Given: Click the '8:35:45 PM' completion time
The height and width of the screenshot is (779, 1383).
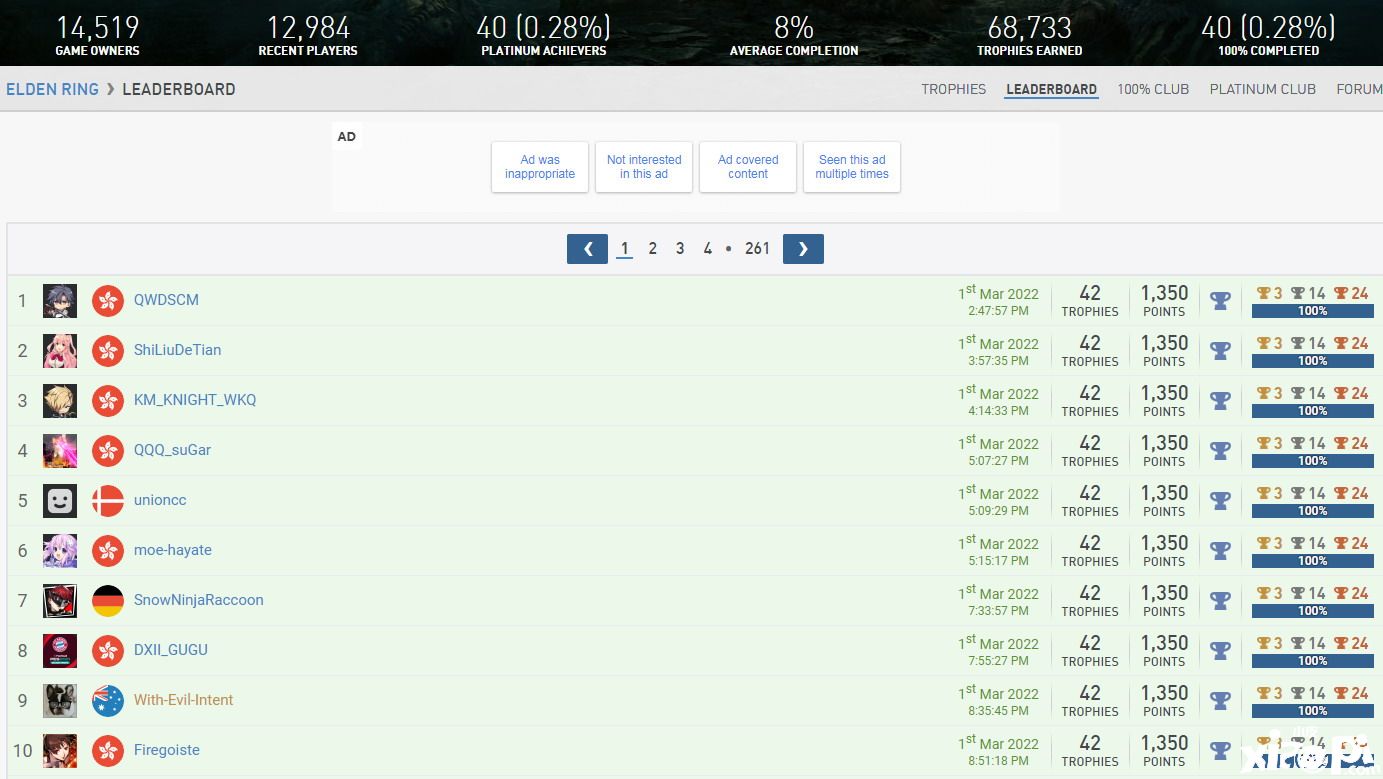Looking at the screenshot, I should coord(998,711).
